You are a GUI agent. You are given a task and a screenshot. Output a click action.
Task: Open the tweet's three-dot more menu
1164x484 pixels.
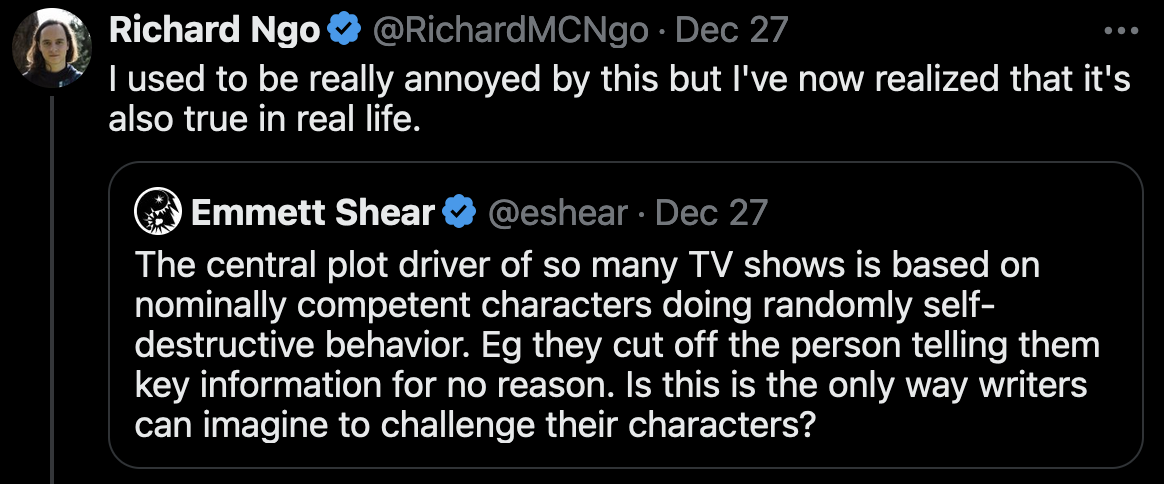click(1121, 31)
